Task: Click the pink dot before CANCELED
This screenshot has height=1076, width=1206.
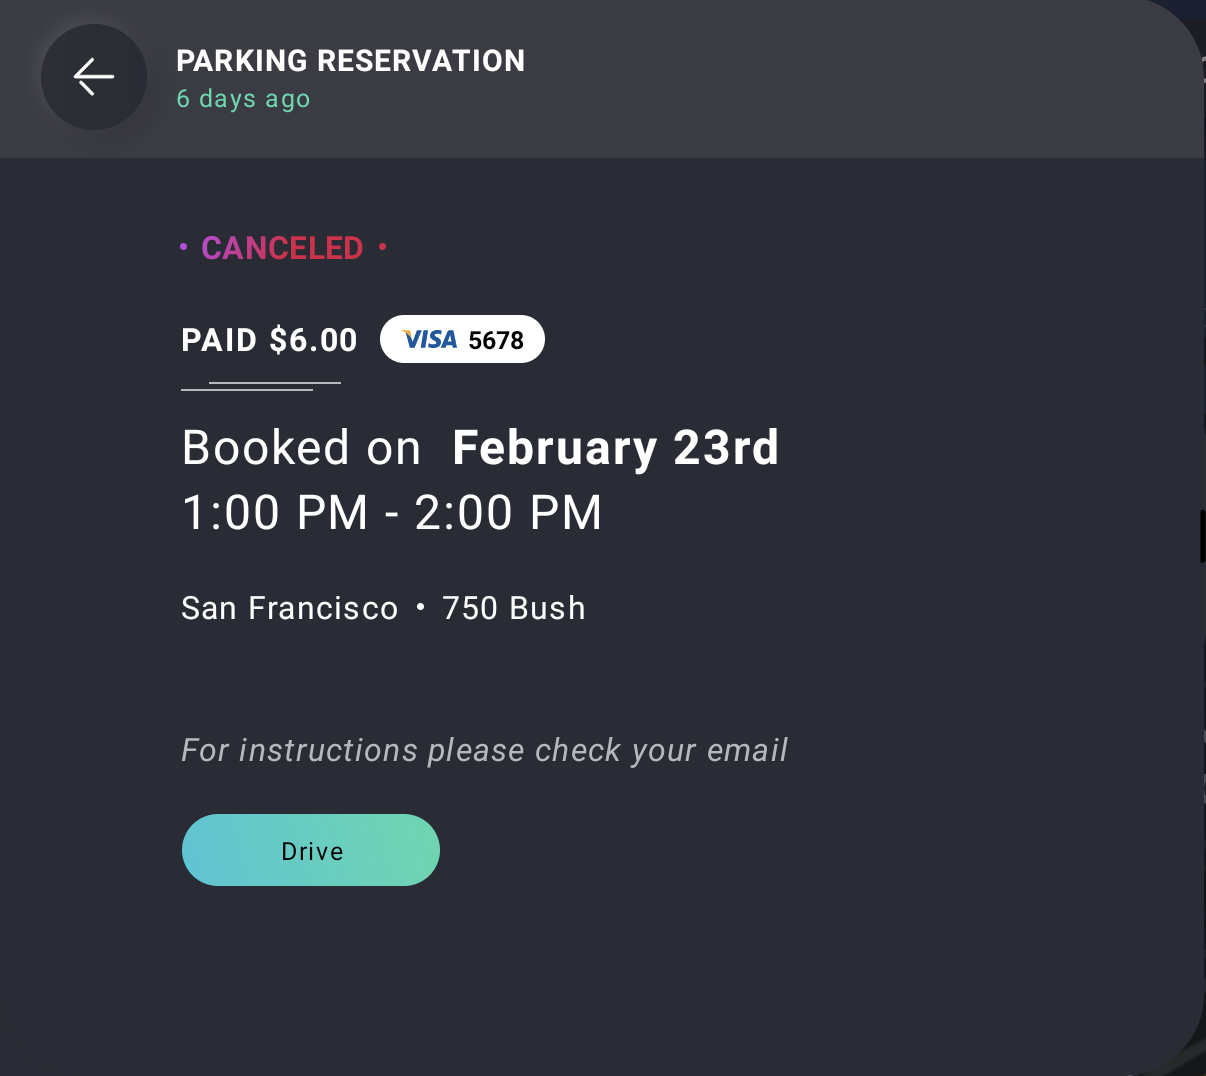Action: tap(184, 247)
